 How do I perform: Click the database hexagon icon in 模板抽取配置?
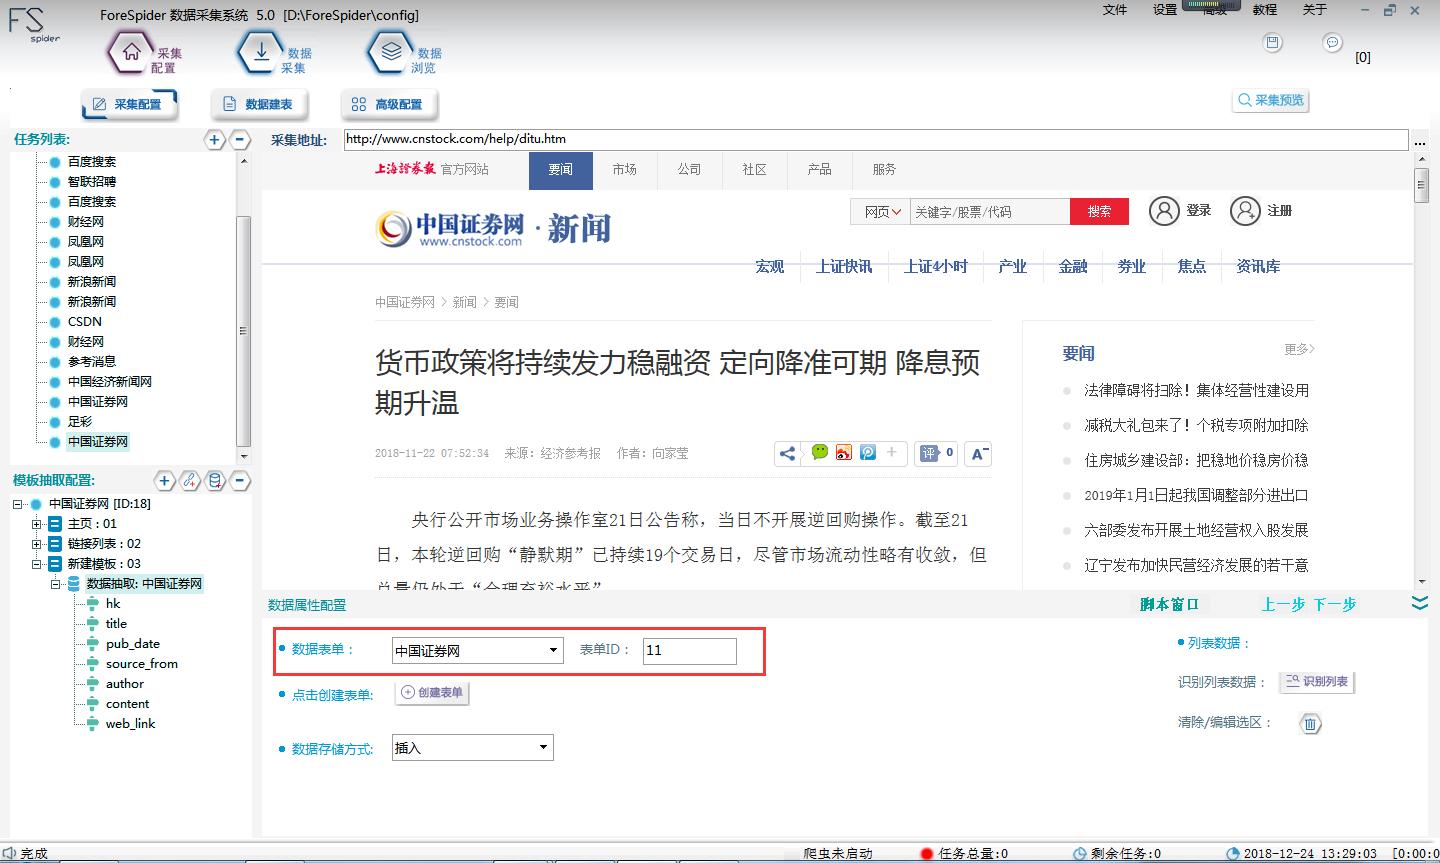point(214,481)
